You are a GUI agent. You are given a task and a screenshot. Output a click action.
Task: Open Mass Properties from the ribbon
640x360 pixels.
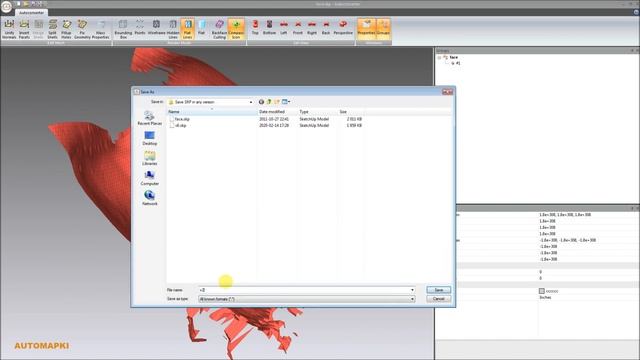[100, 29]
